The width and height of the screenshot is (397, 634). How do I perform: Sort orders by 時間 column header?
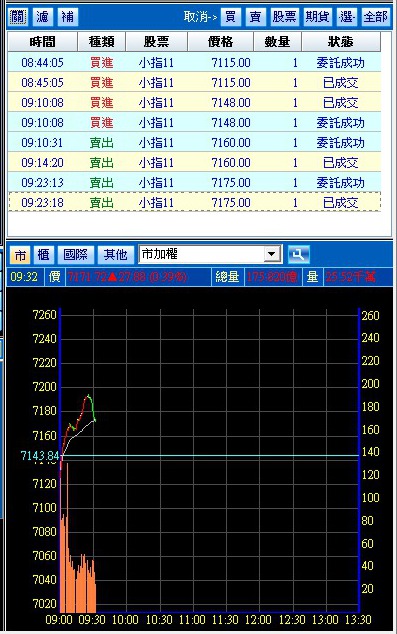coord(42,41)
